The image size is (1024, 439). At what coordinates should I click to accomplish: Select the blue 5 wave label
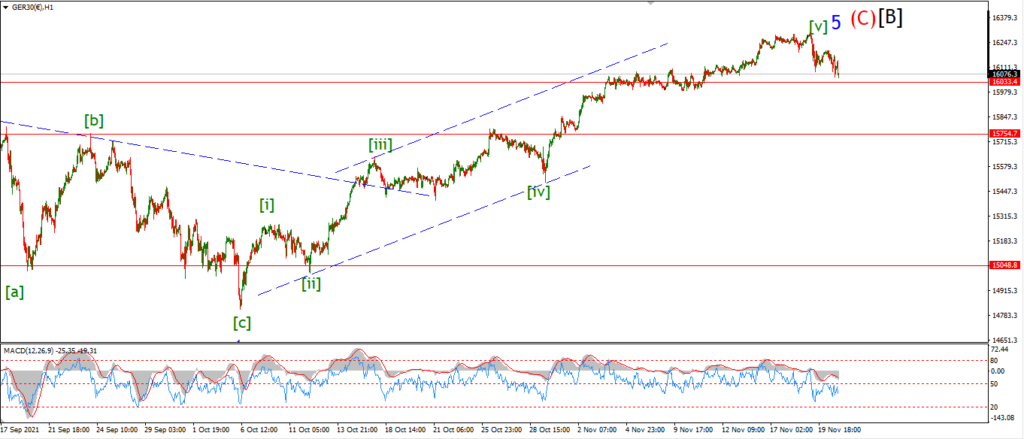(x=836, y=23)
